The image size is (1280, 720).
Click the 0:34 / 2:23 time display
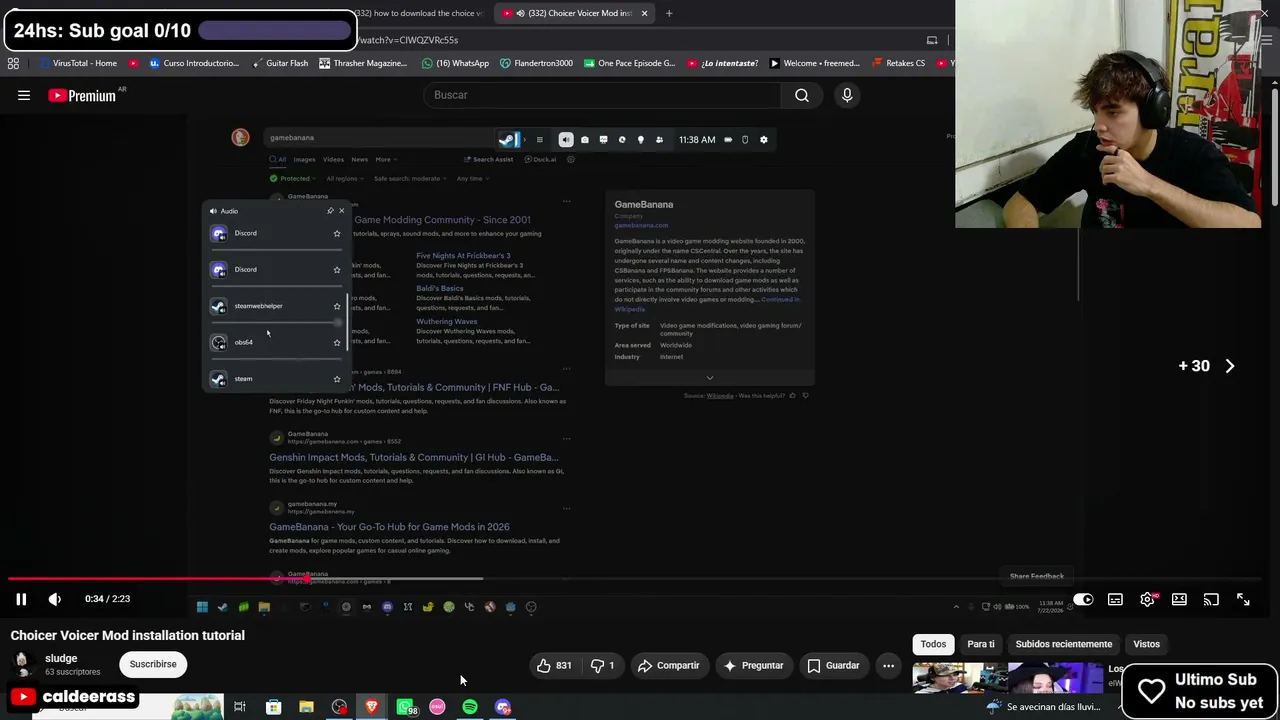click(107, 599)
